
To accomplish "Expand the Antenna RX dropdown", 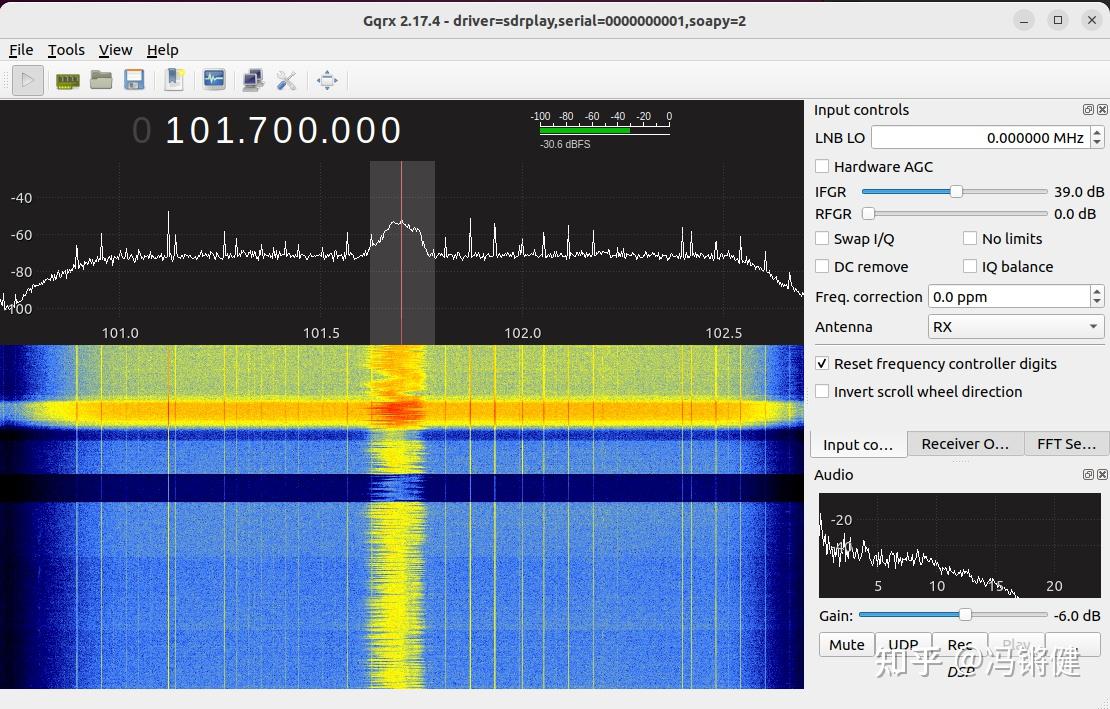I will 1015,327.
